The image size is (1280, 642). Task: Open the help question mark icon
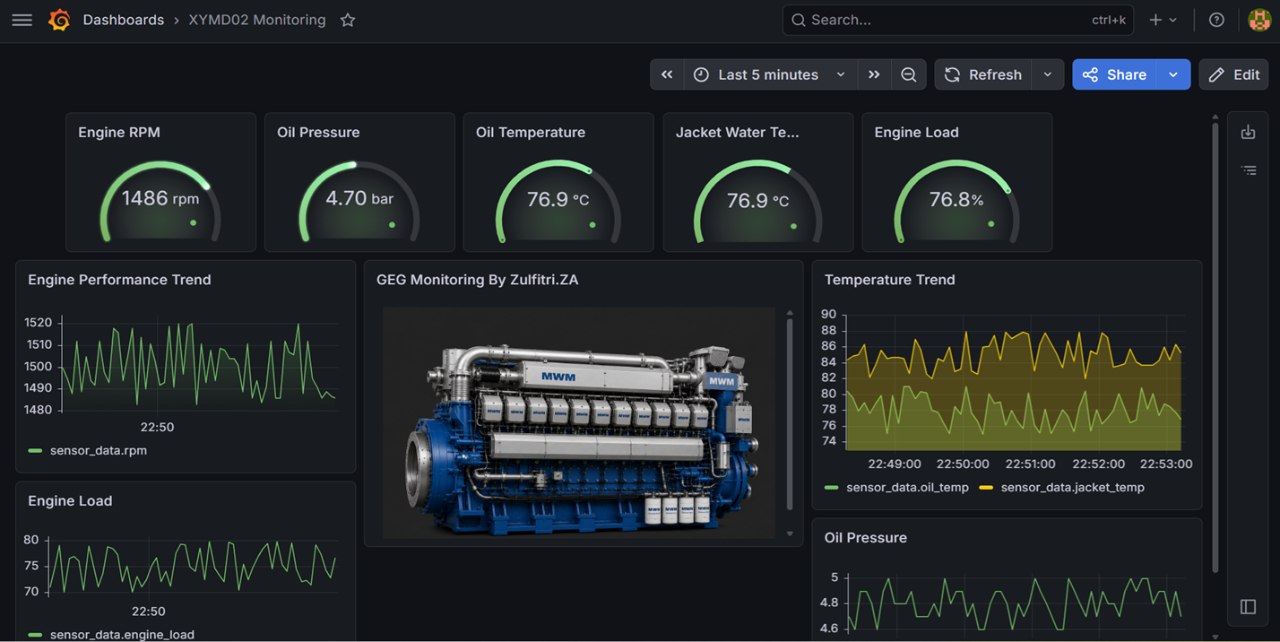1216,20
